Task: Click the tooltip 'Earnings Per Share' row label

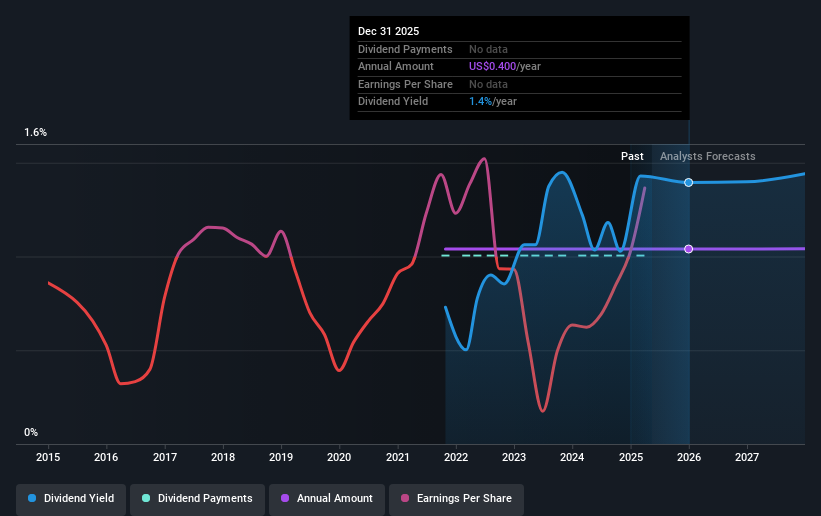Action: tap(405, 84)
